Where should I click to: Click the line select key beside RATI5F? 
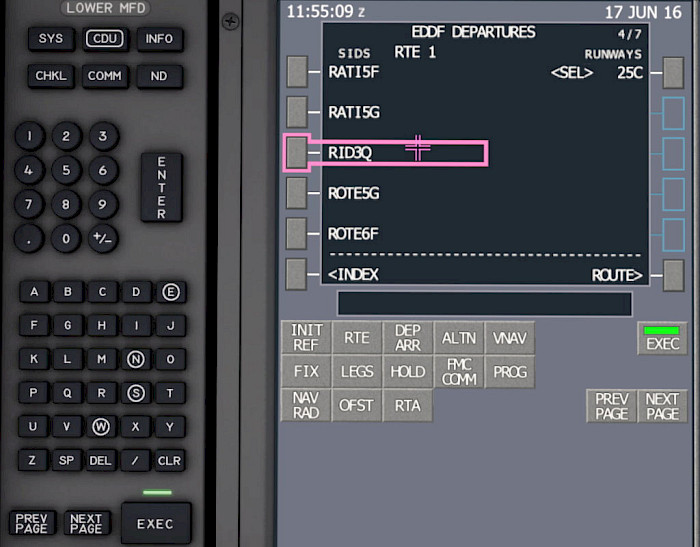[297, 71]
